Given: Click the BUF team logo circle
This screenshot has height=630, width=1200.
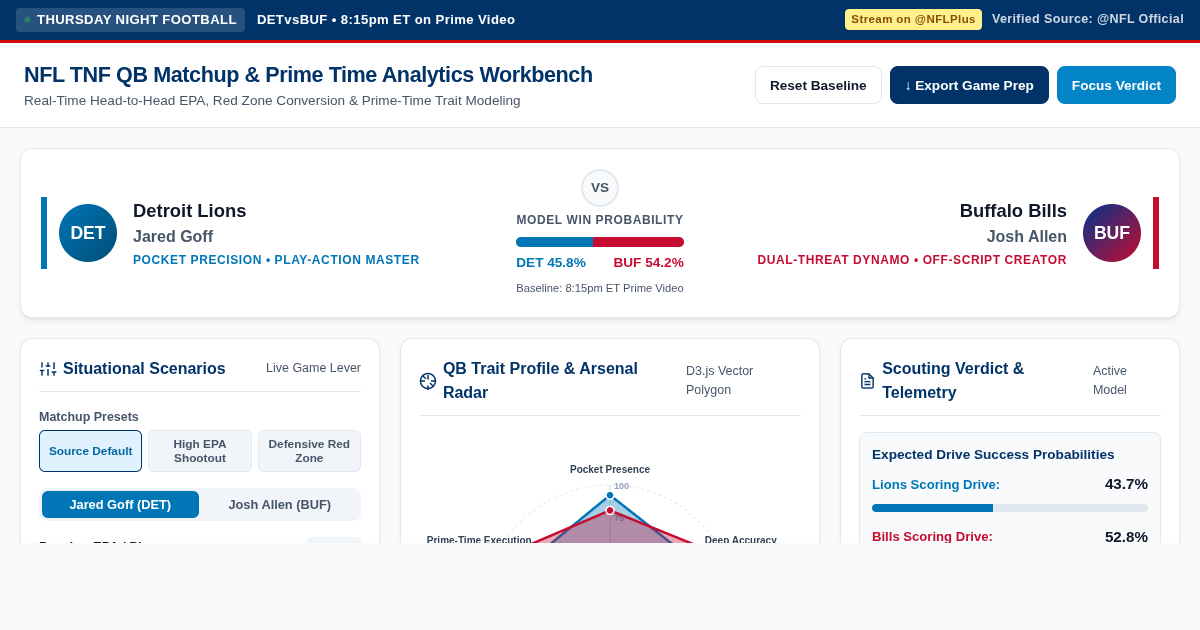Looking at the screenshot, I should click(x=1112, y=233).
